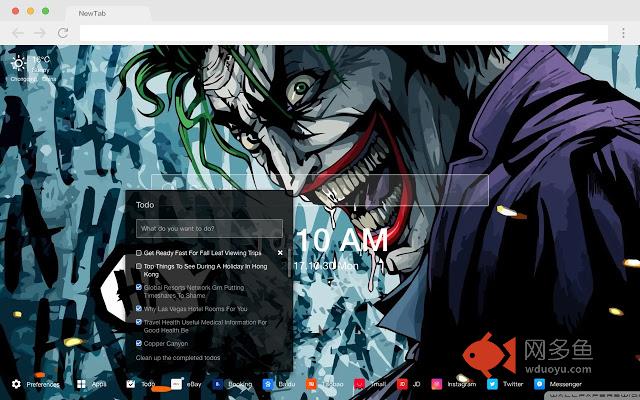Open Preferences gear icon

point(16,384)
